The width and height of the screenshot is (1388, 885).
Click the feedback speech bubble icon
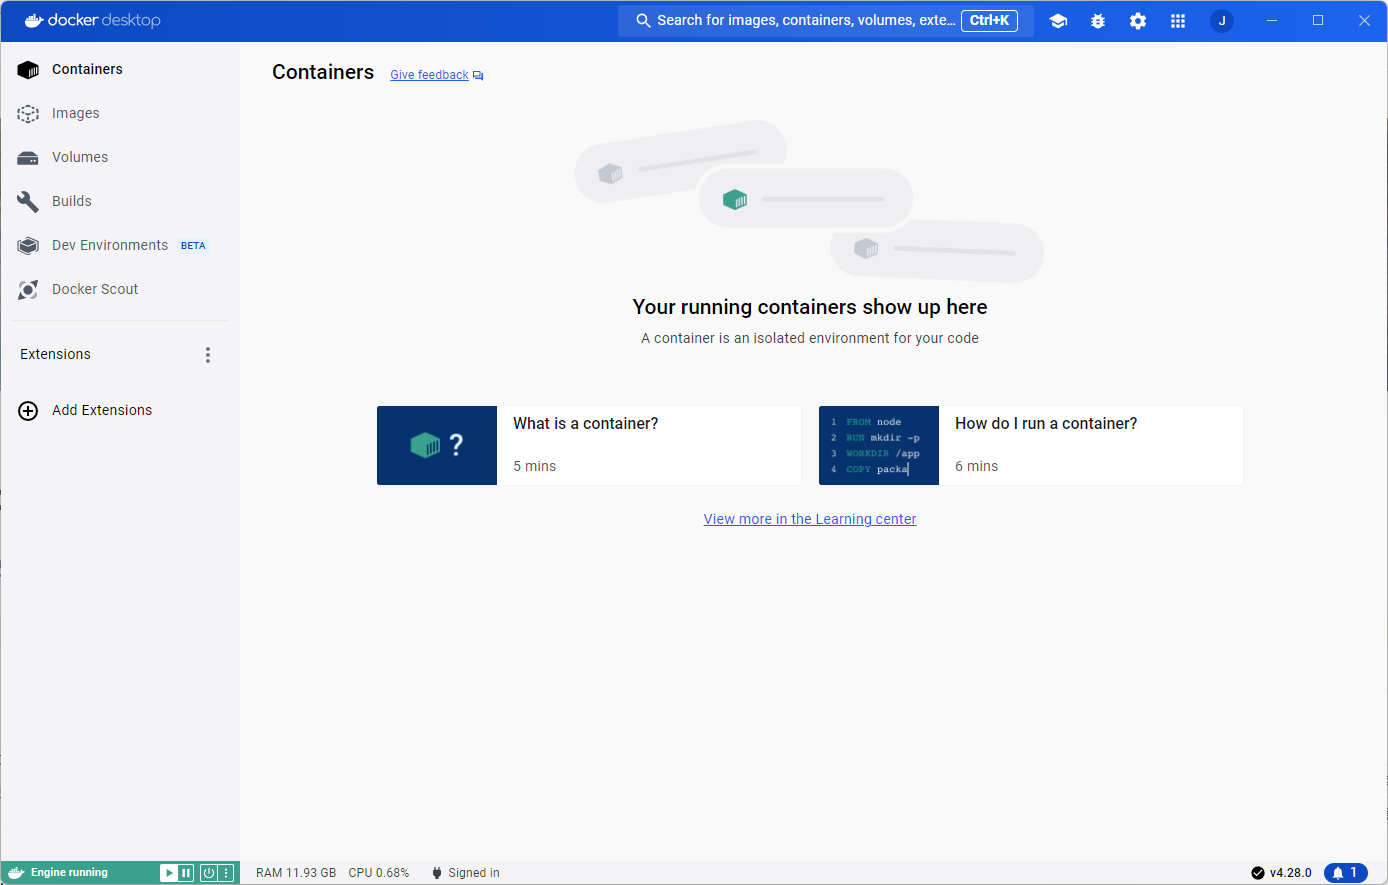(x=478, y=76)
